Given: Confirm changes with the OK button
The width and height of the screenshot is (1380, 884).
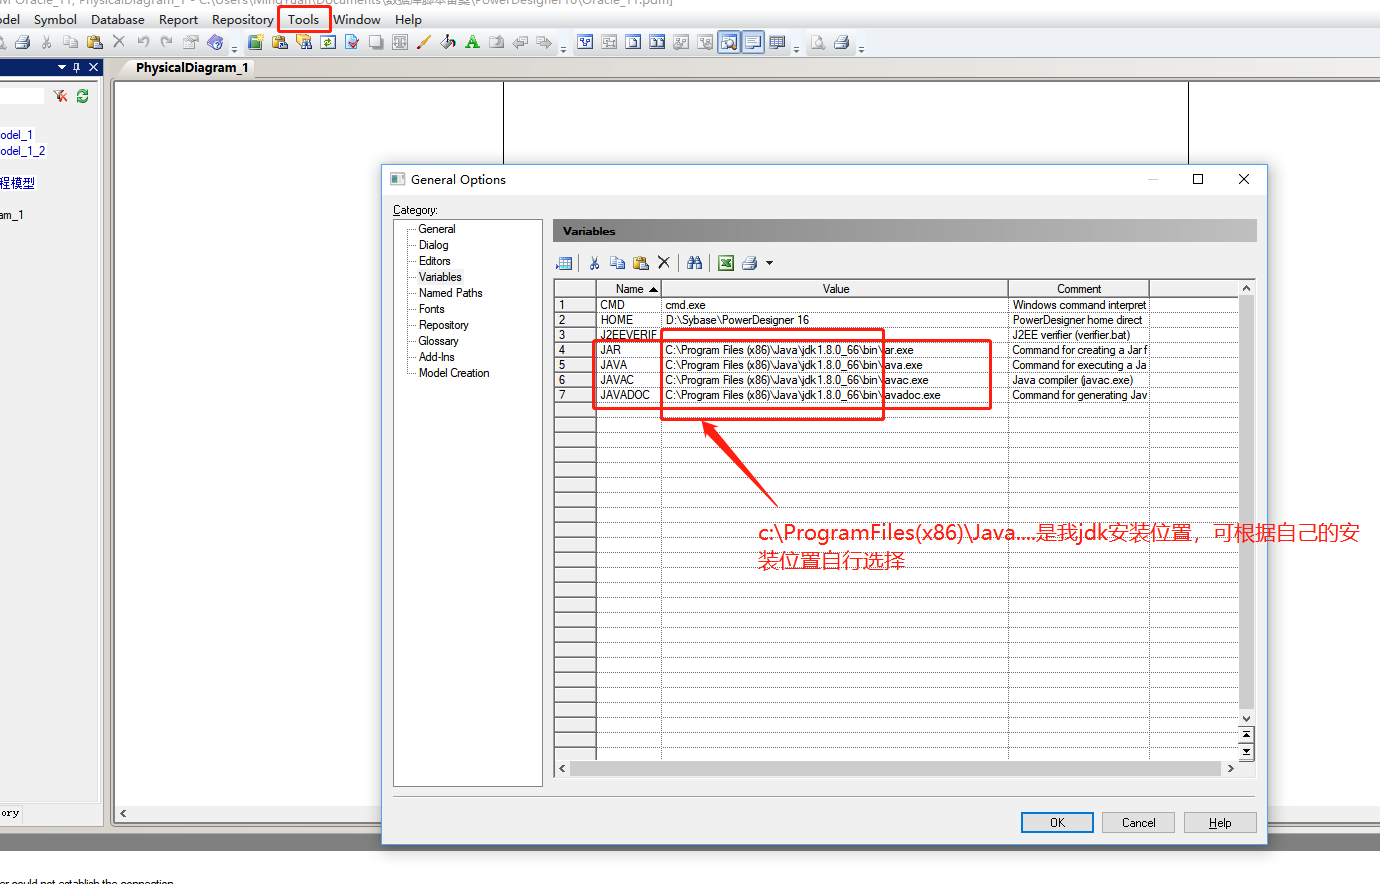Looking at the screenshot, I should [x=1057, y=822].
